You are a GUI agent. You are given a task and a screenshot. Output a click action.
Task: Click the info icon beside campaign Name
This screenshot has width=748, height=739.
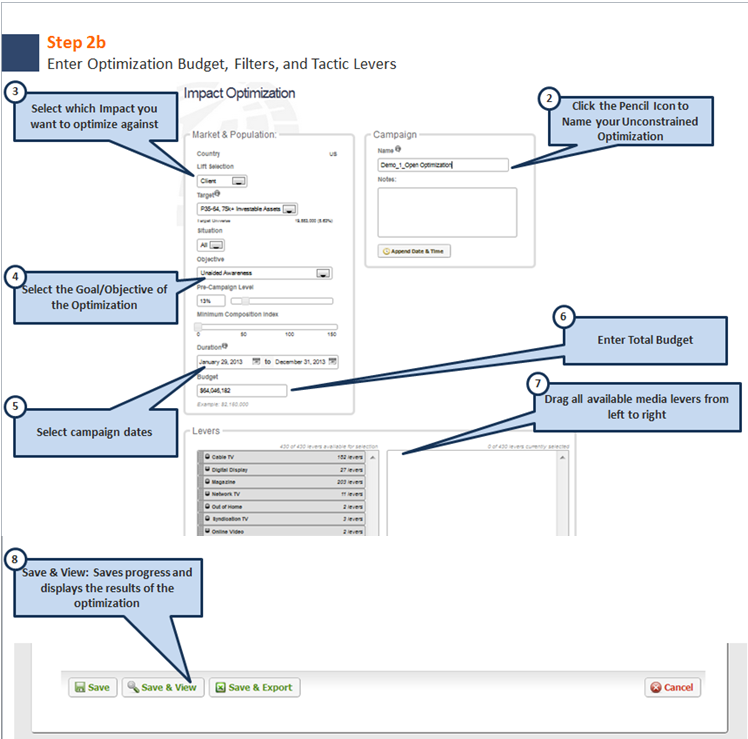tap(399, 149)
